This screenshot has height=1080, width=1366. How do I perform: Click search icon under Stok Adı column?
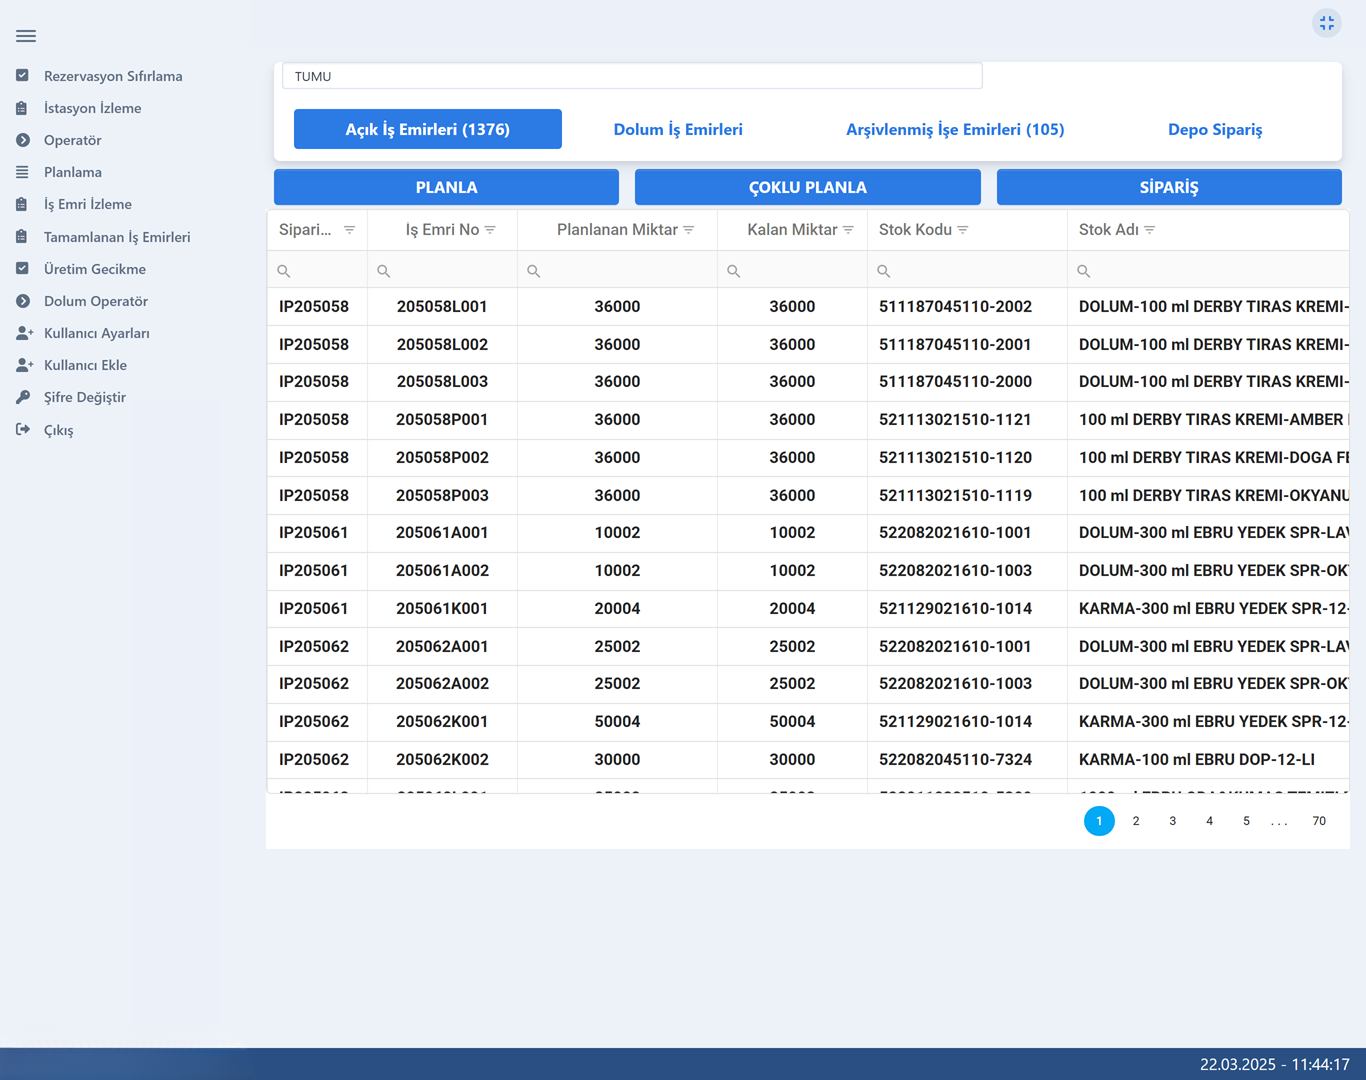[x=1084, y=271]
